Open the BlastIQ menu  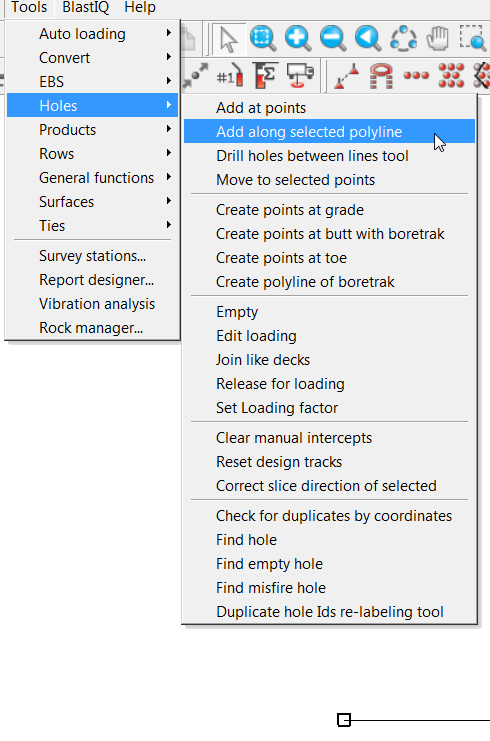[x=86, y=7]
